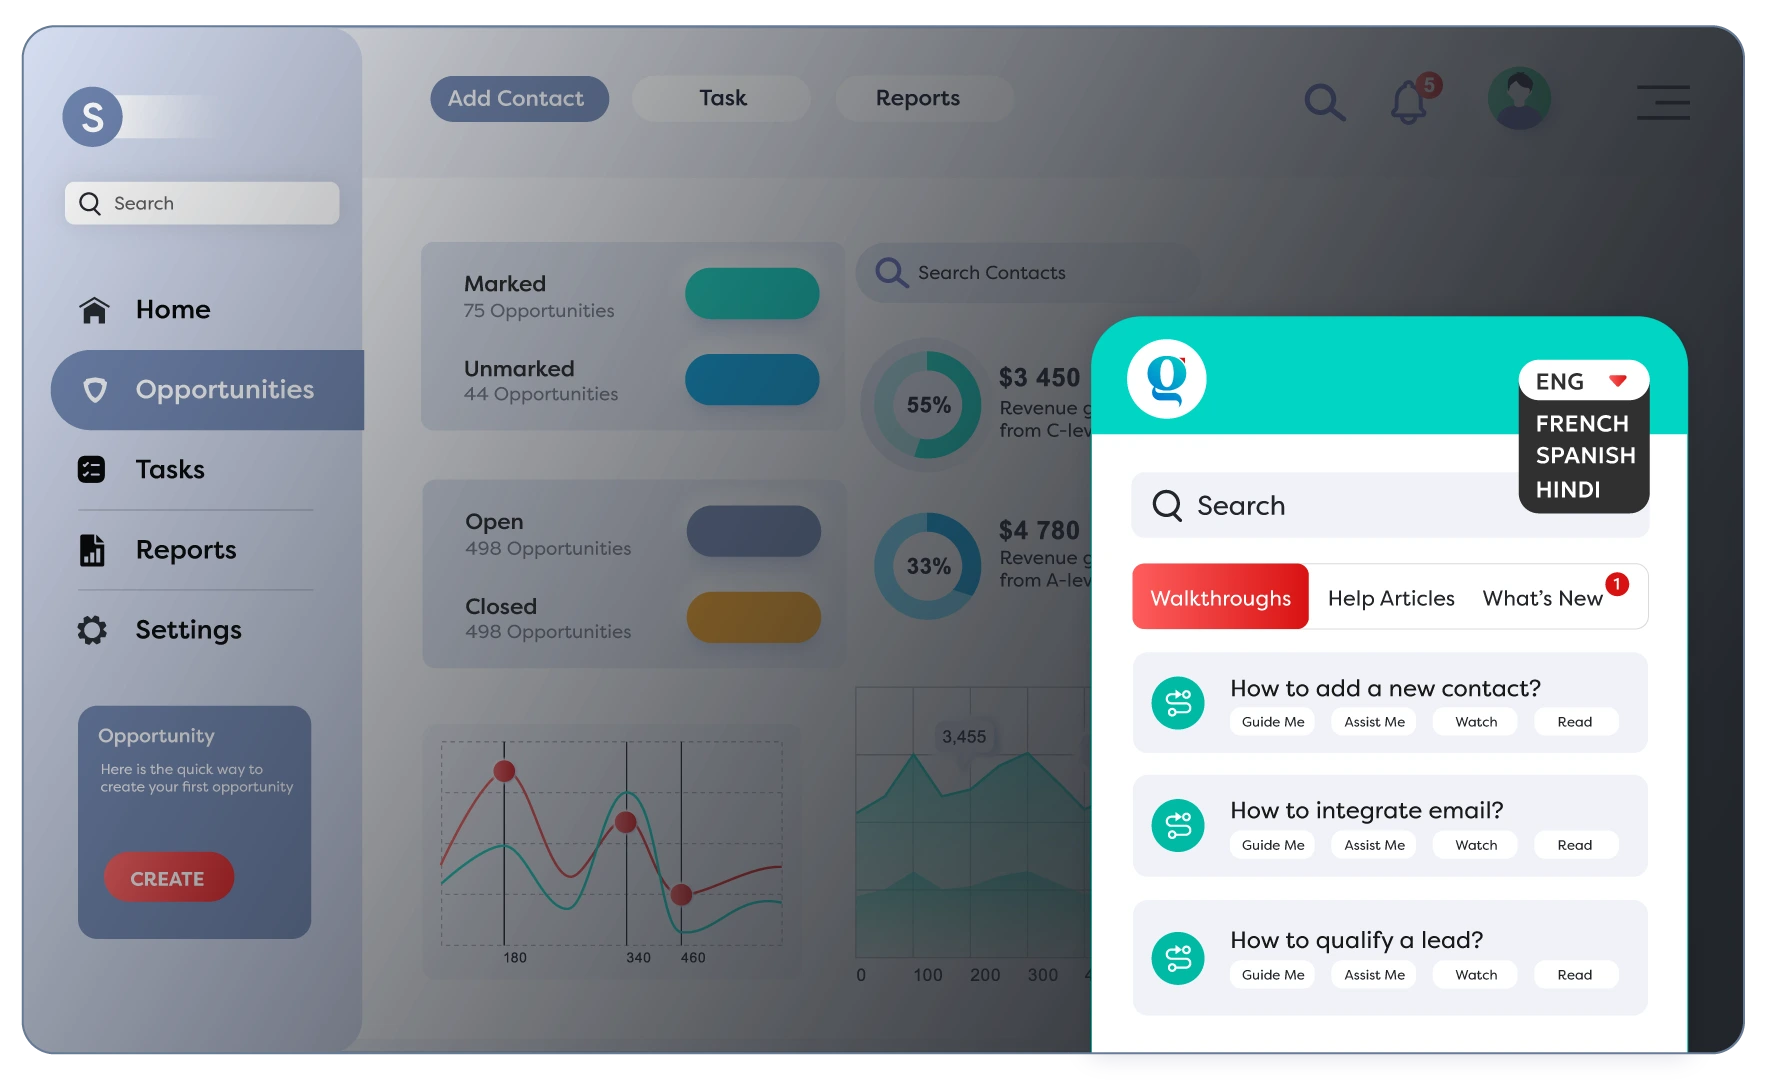Open the What's New tab
Viewport: 1765px width, 1080px height.
(1542, 598)
